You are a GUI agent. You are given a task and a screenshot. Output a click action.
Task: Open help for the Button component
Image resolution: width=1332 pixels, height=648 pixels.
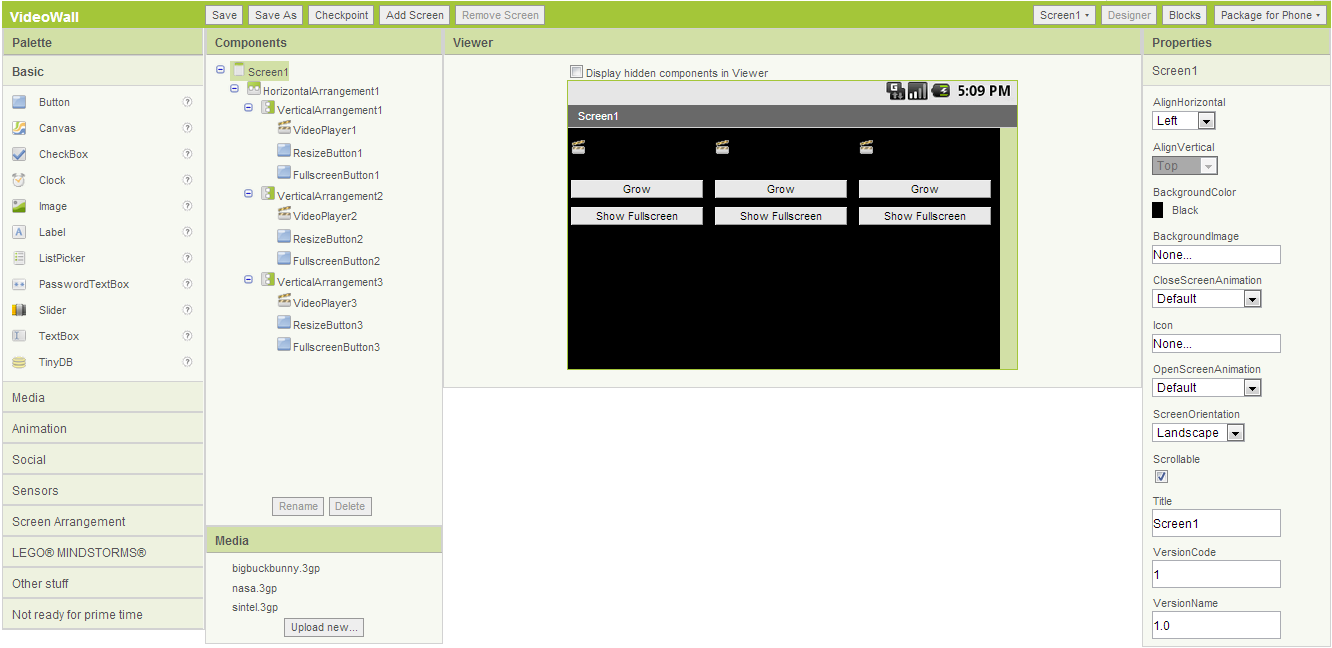click(187, 102)
